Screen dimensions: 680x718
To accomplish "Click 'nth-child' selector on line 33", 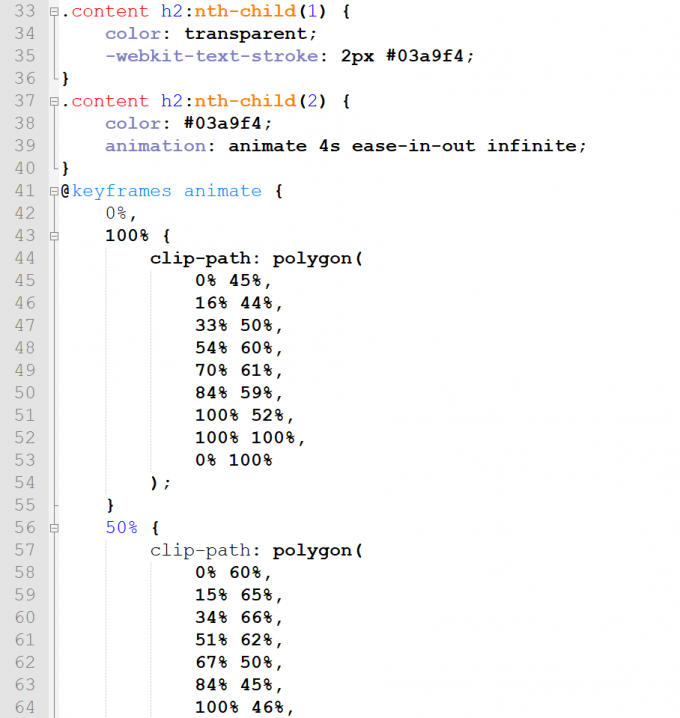I will click(x=245, y=11).
